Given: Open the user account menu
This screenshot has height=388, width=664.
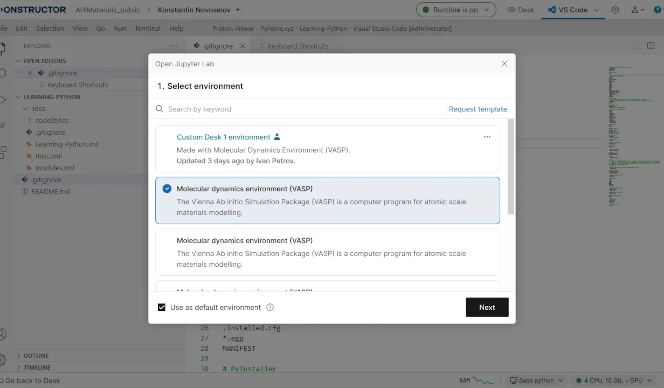Looking at the screenshot, I should click(638, 9).
